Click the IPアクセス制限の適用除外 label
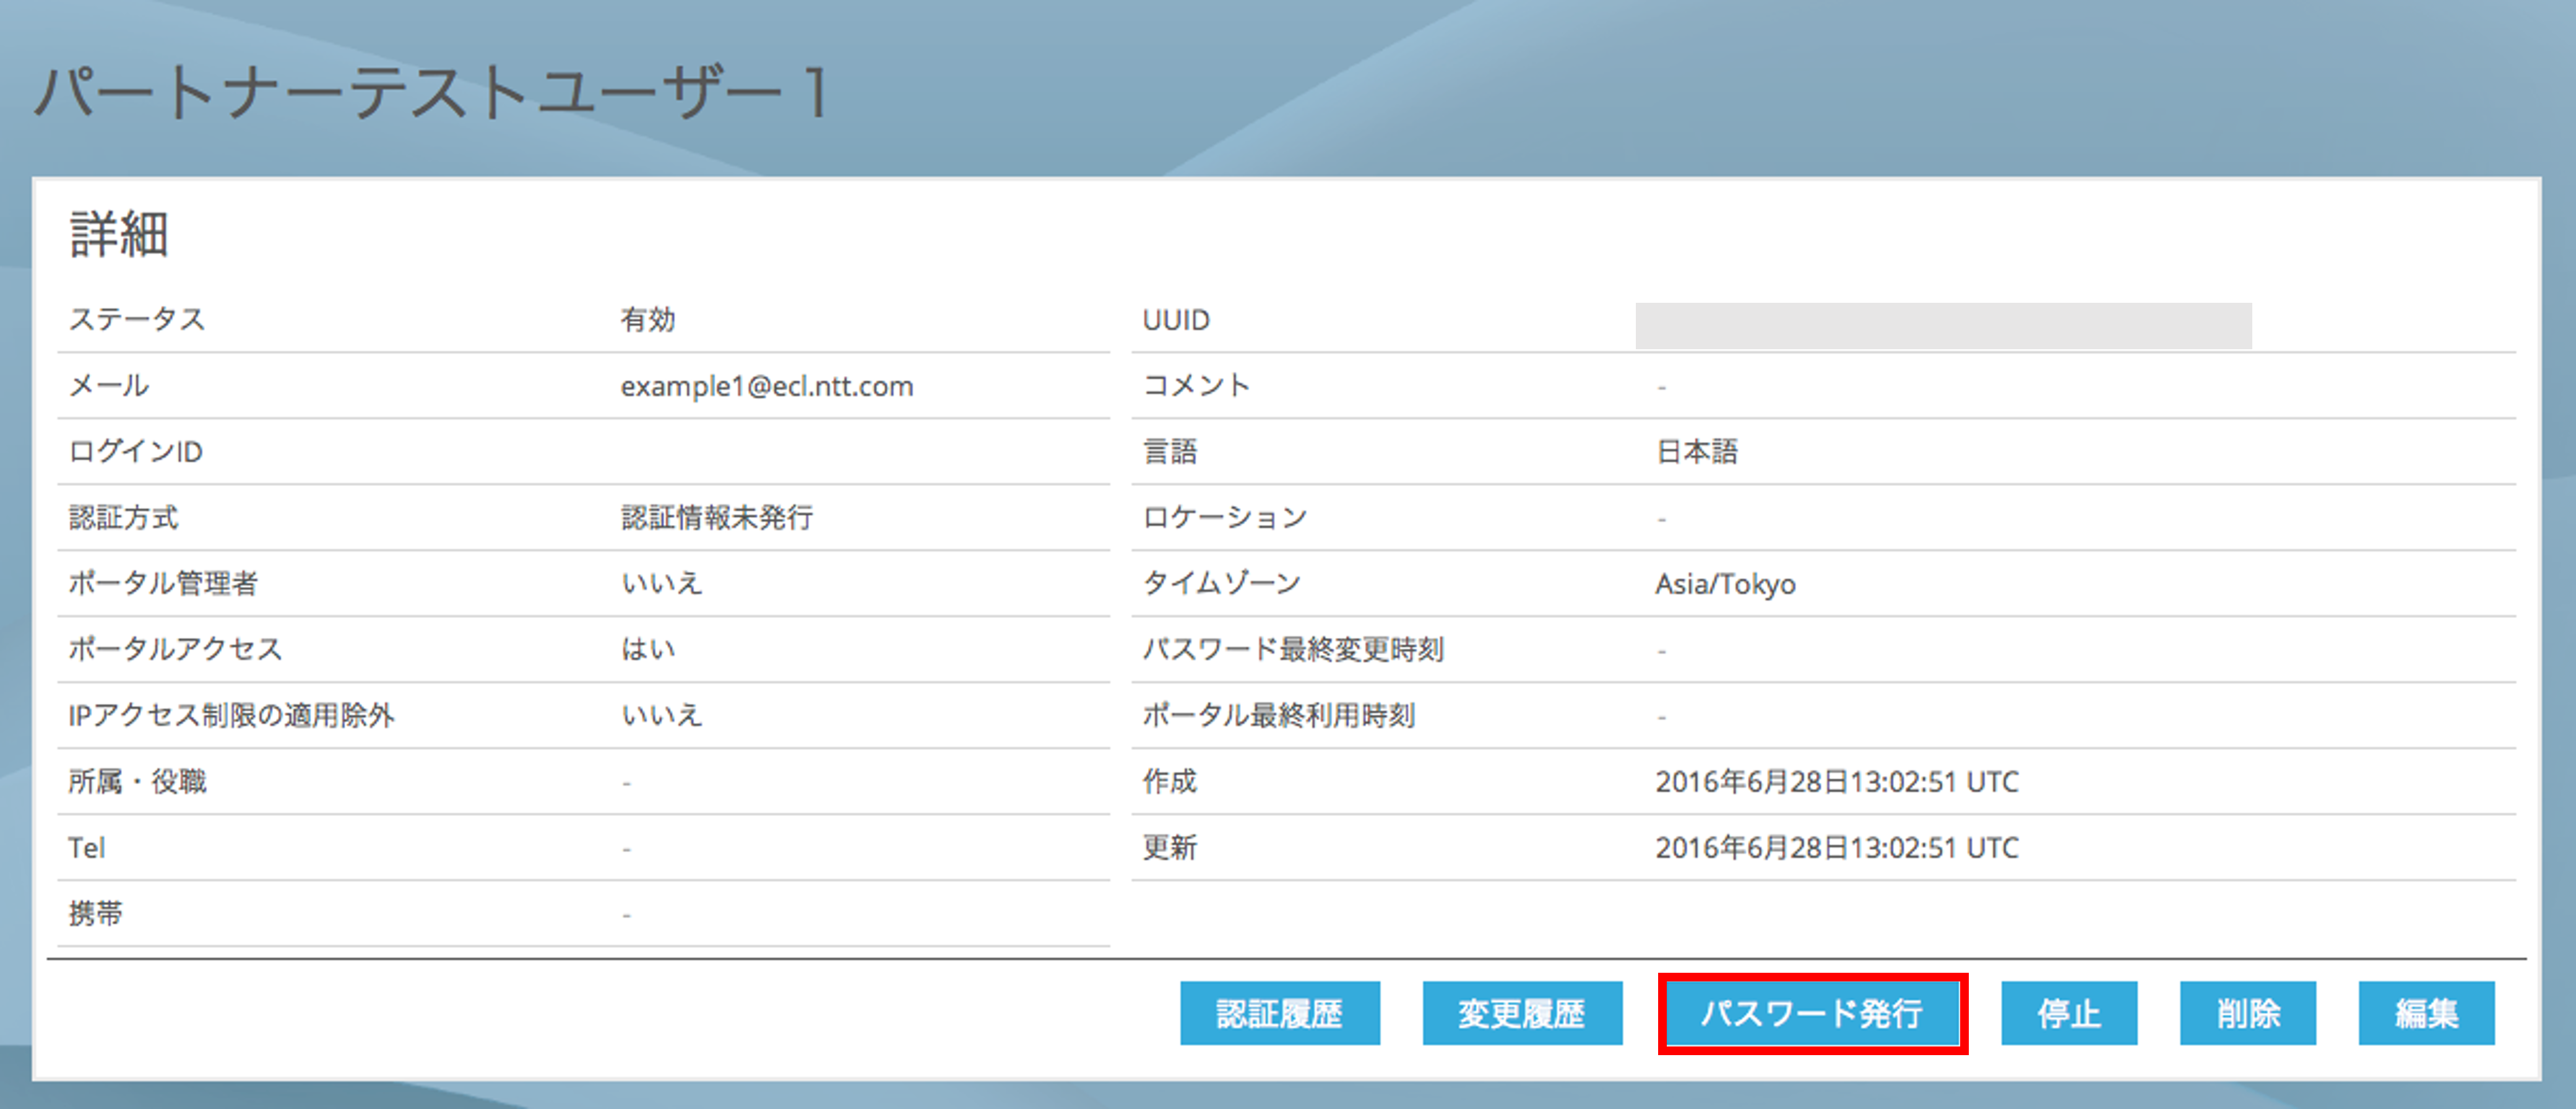Image resolution: width=2576 pixels, height=1109 pixels. pyautogui.click(x=231, y=715)
